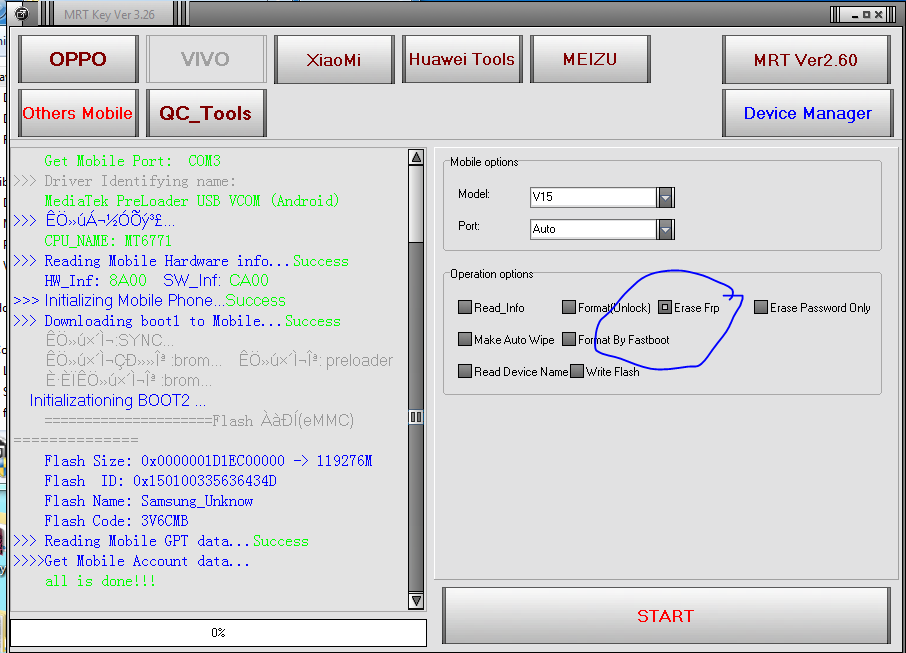Click 'Get Mobile Port: COM3' log line
Viewport: 906px width, 653px height.
(132, 161)
